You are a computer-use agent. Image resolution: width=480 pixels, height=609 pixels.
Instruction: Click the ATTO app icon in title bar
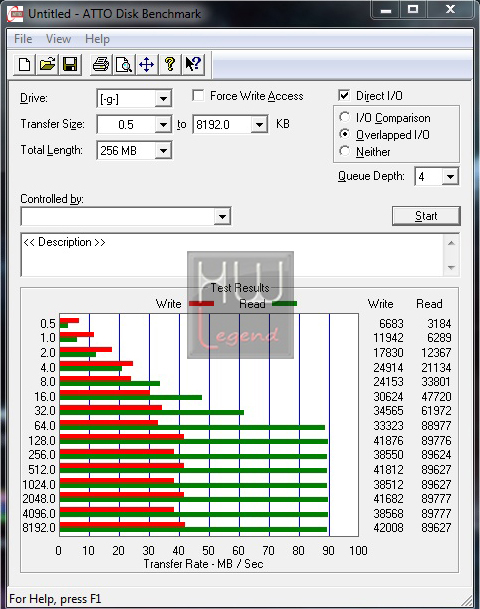(15, 14)
